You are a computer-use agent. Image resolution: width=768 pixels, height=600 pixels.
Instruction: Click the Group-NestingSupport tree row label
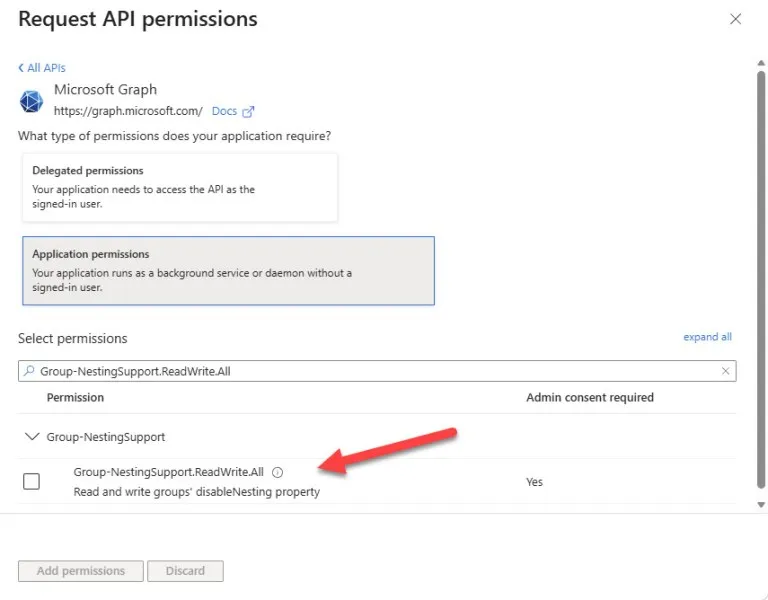(x=106, y=436)
